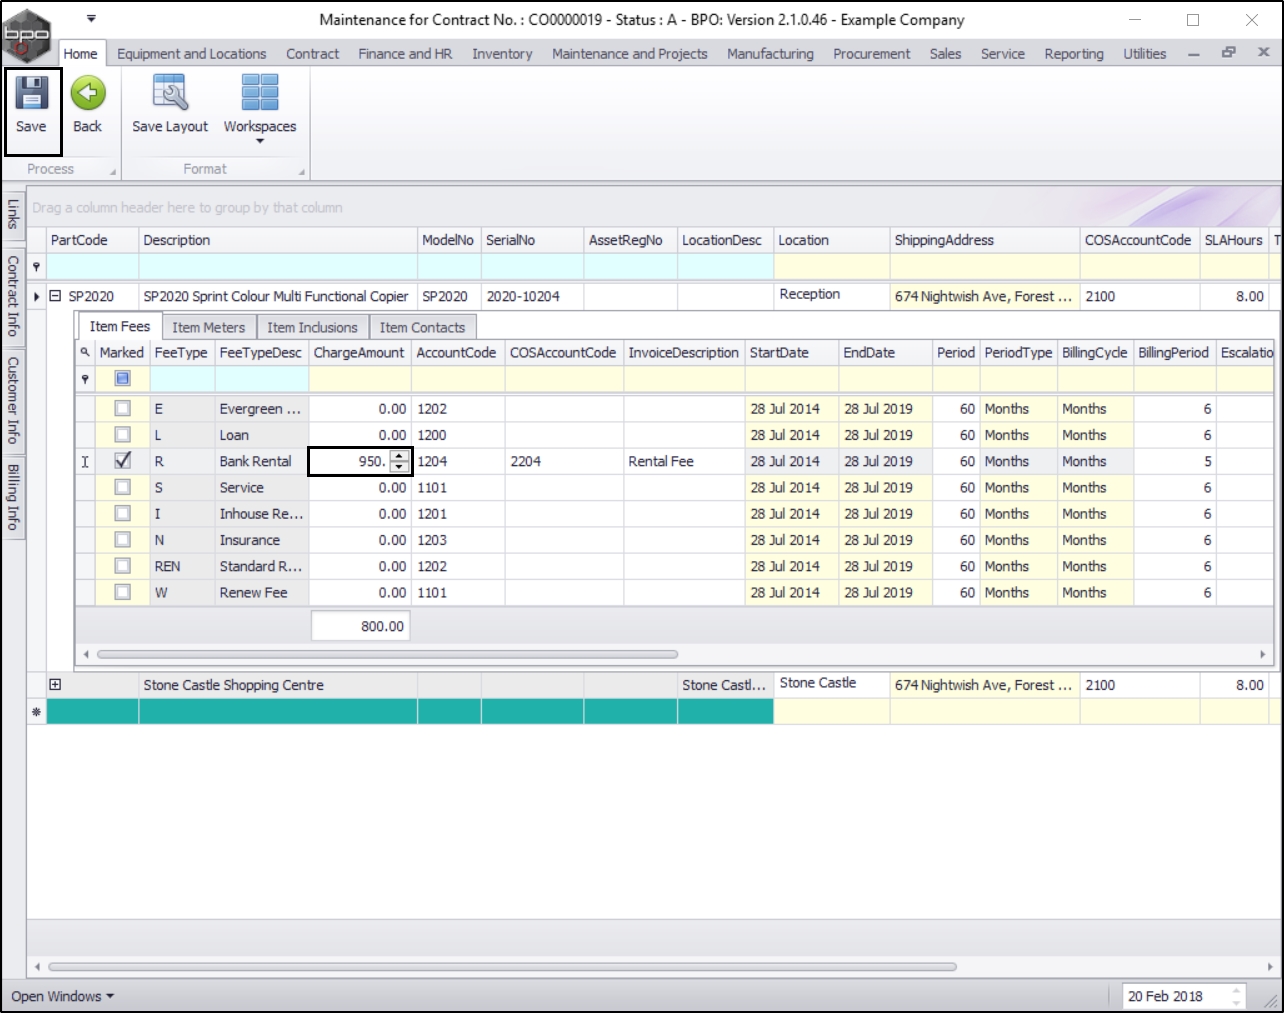Toggle the Marked checkbox for Standard REN row
The width and height of the screenshot is (1284, 1013).
[122, 566]
